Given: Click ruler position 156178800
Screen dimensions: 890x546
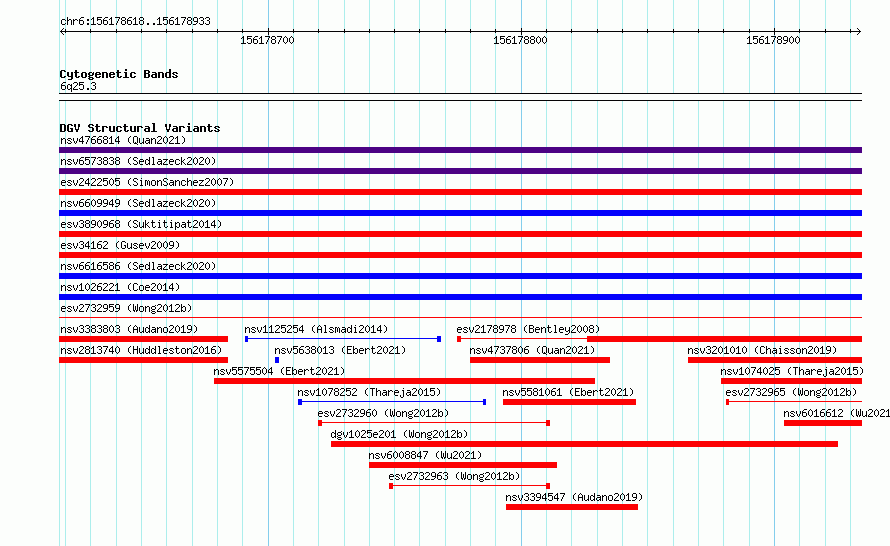Looking at the screenshot, I should [520, 40].
